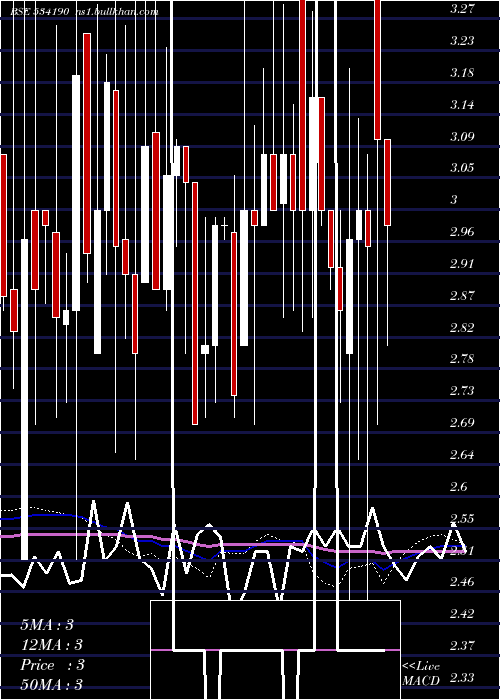Select the Price : 3 legend entry
500x700 pixels.
pyautogui.click(x=52, y=665)
